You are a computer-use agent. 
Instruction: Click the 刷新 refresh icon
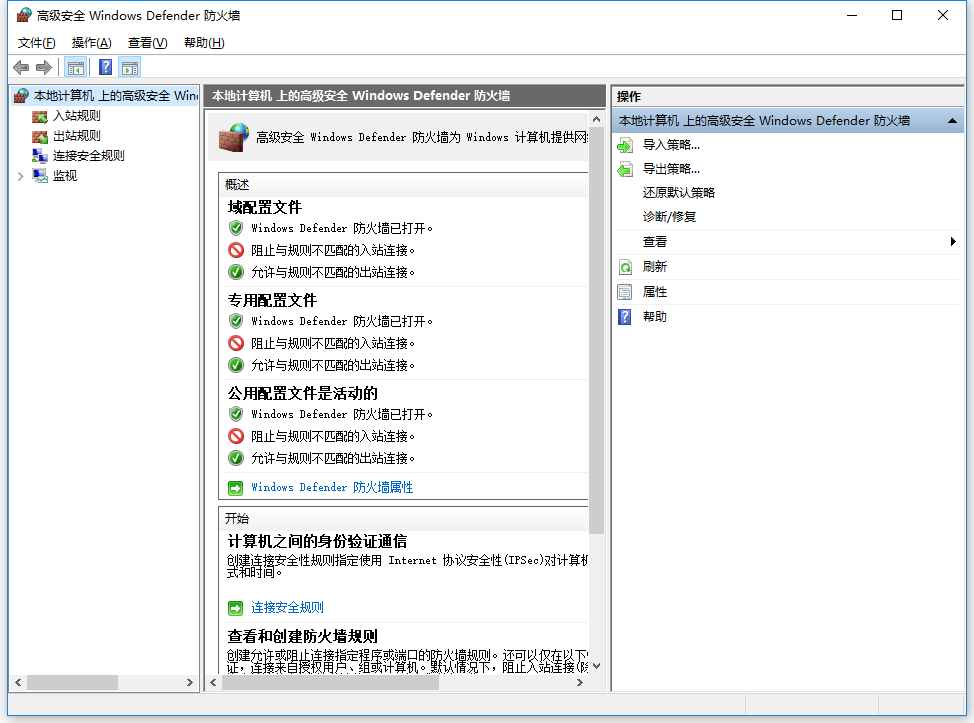tap(625, 267)
